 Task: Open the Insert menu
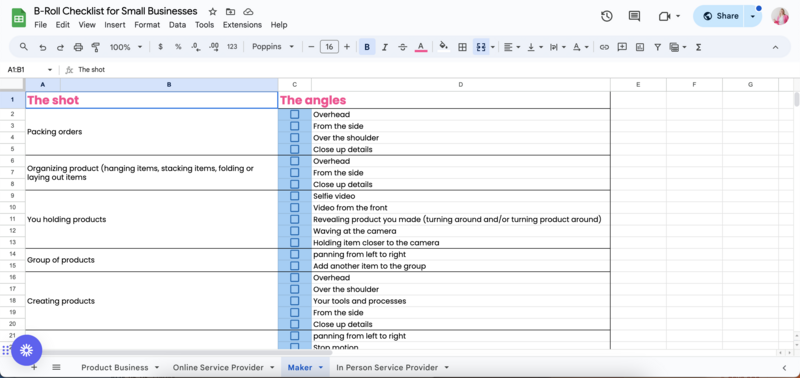coord(115,24)
